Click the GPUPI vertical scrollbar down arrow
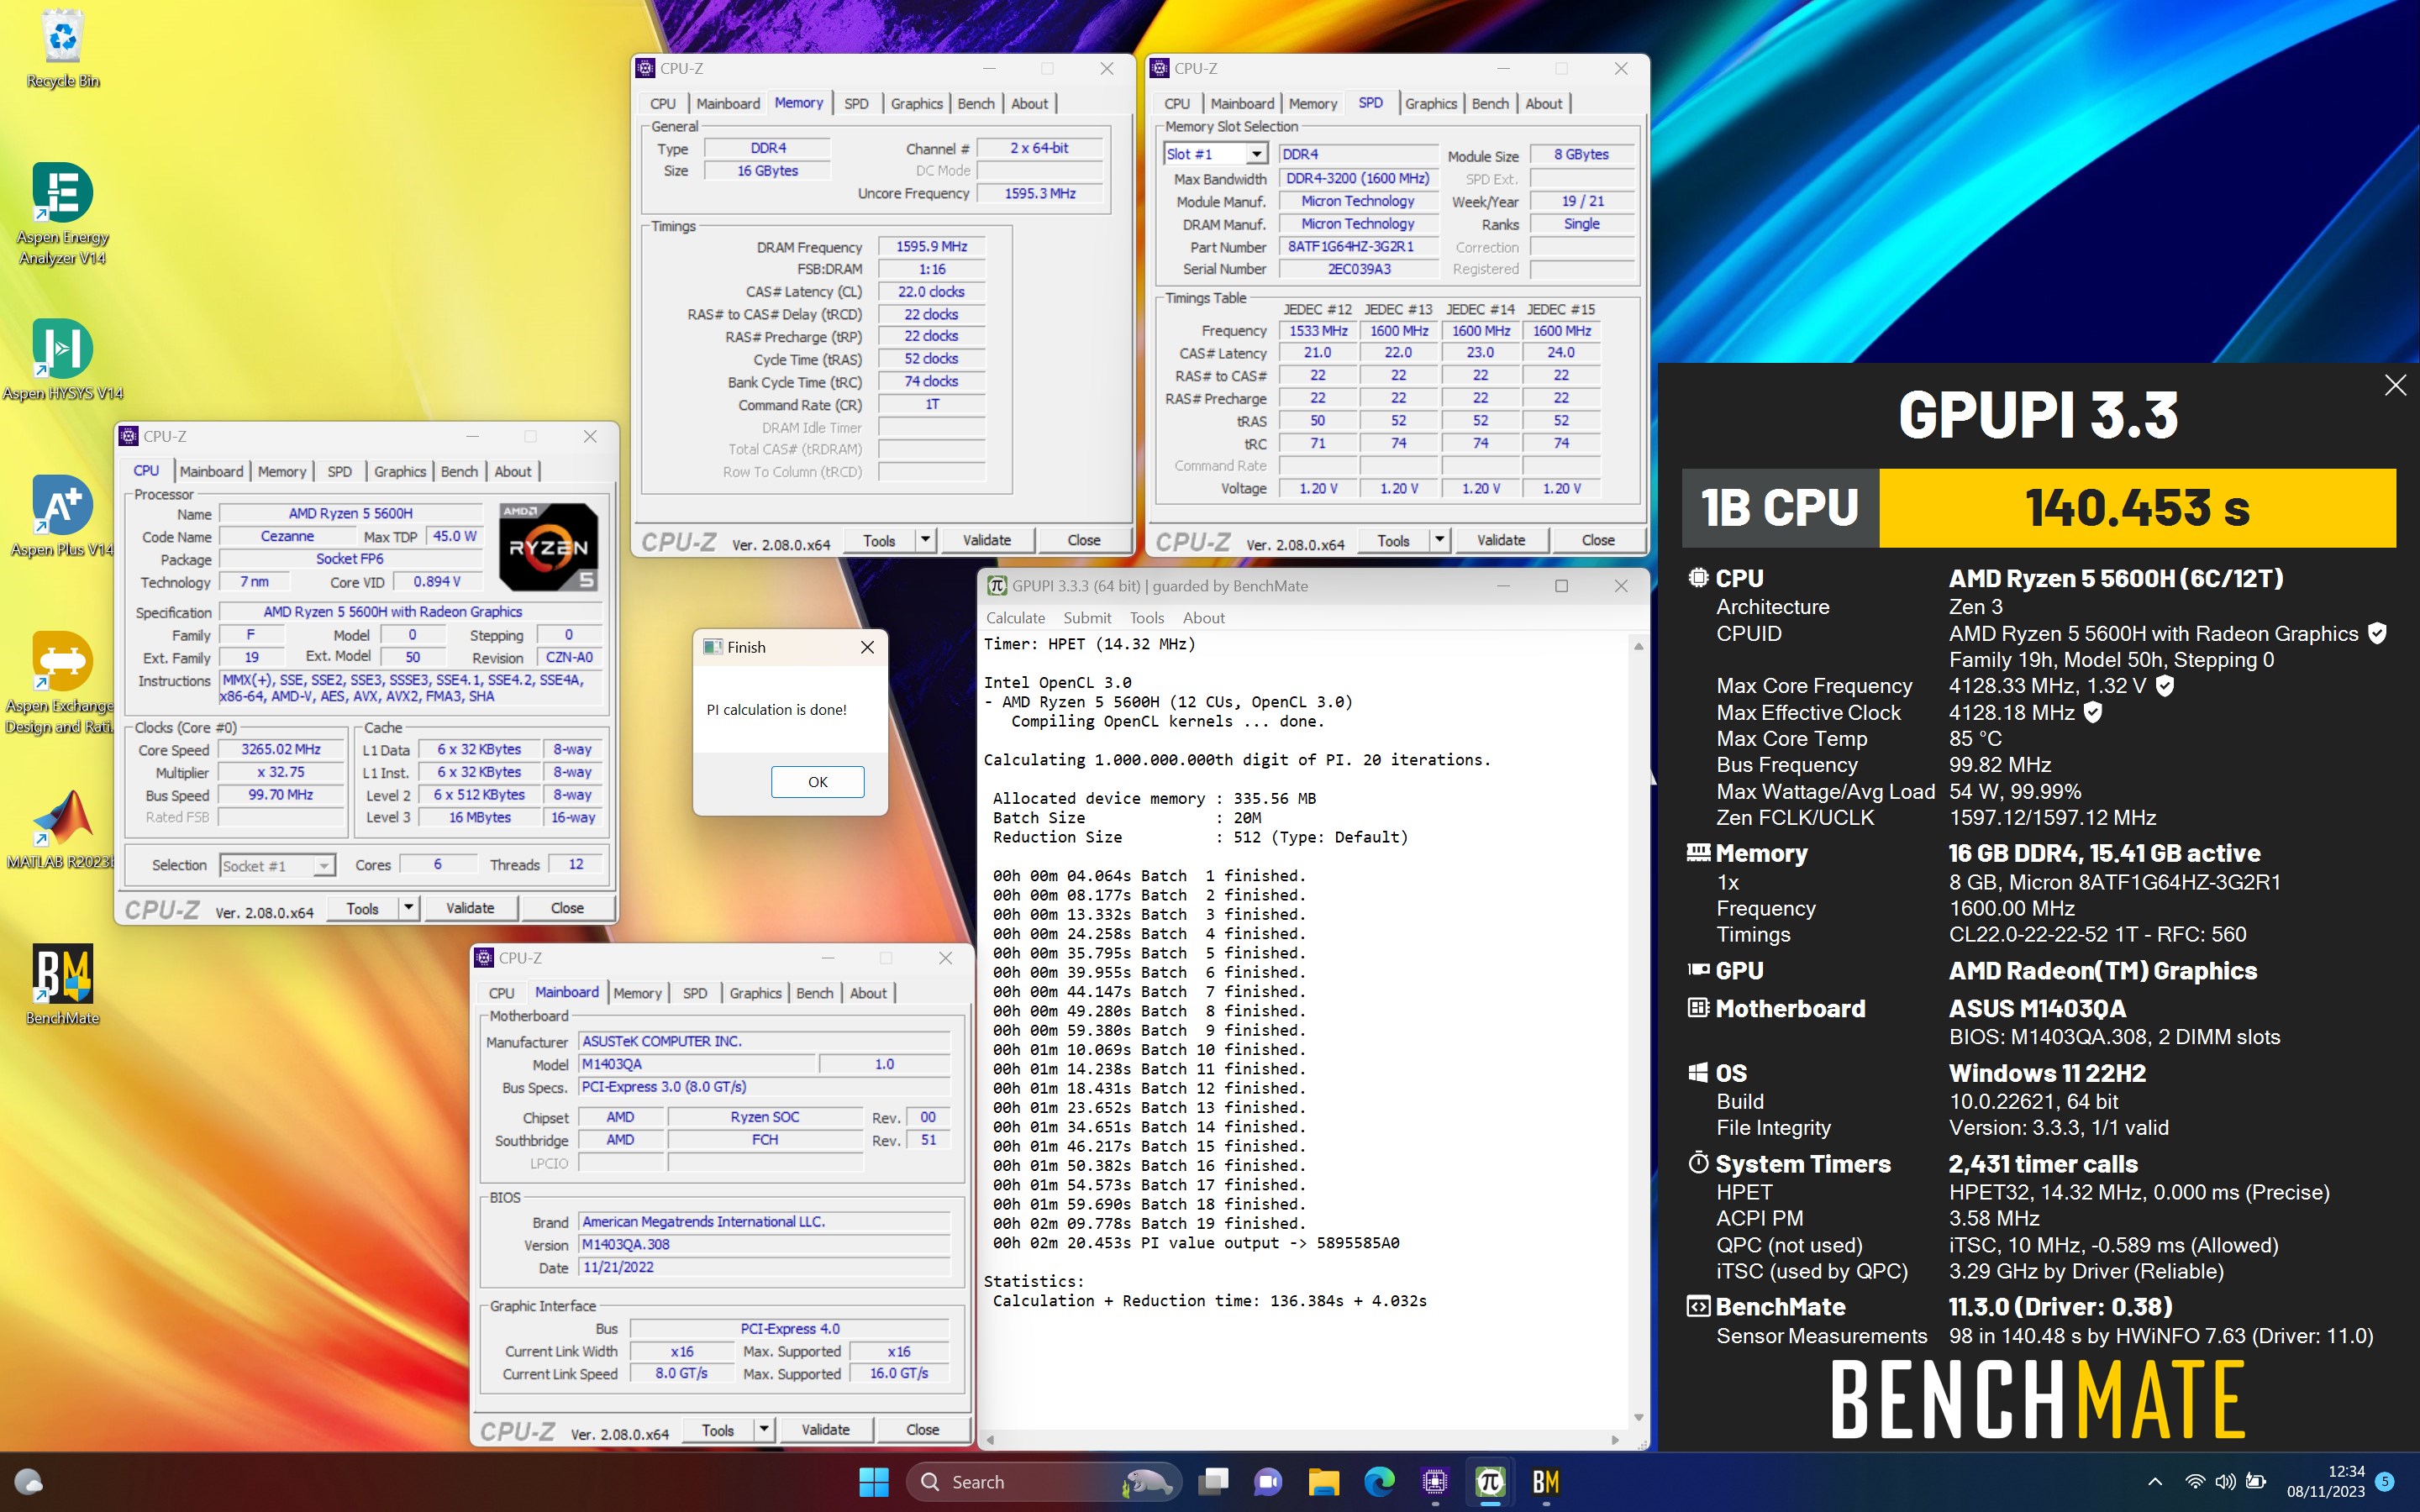The width and height of the screenshot is (2420, 1512). pyautogui.click(x=1638, y=1417)
